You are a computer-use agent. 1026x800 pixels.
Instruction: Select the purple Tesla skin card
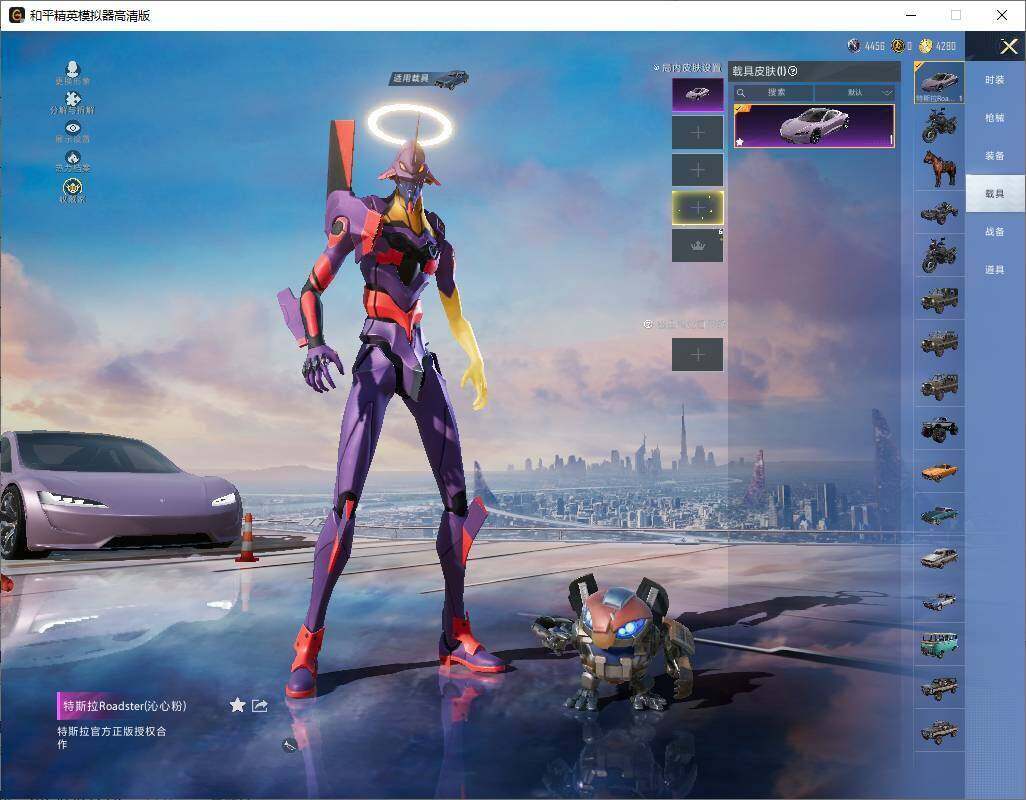coord(814,126)
